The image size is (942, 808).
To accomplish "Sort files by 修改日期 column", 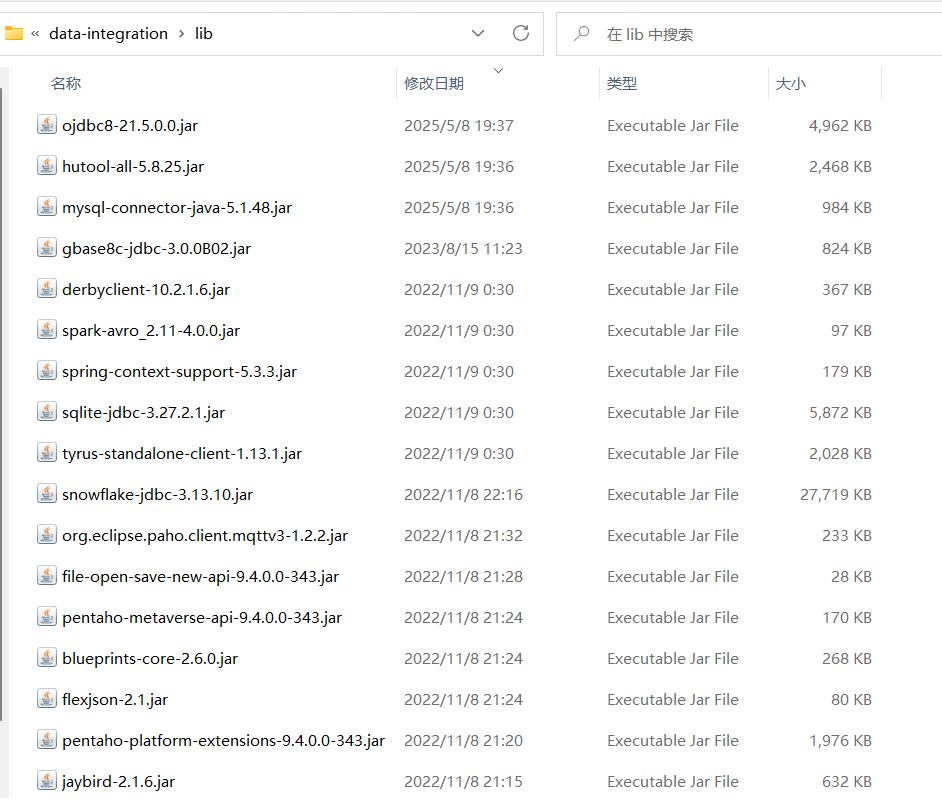I will coord(434,84).
